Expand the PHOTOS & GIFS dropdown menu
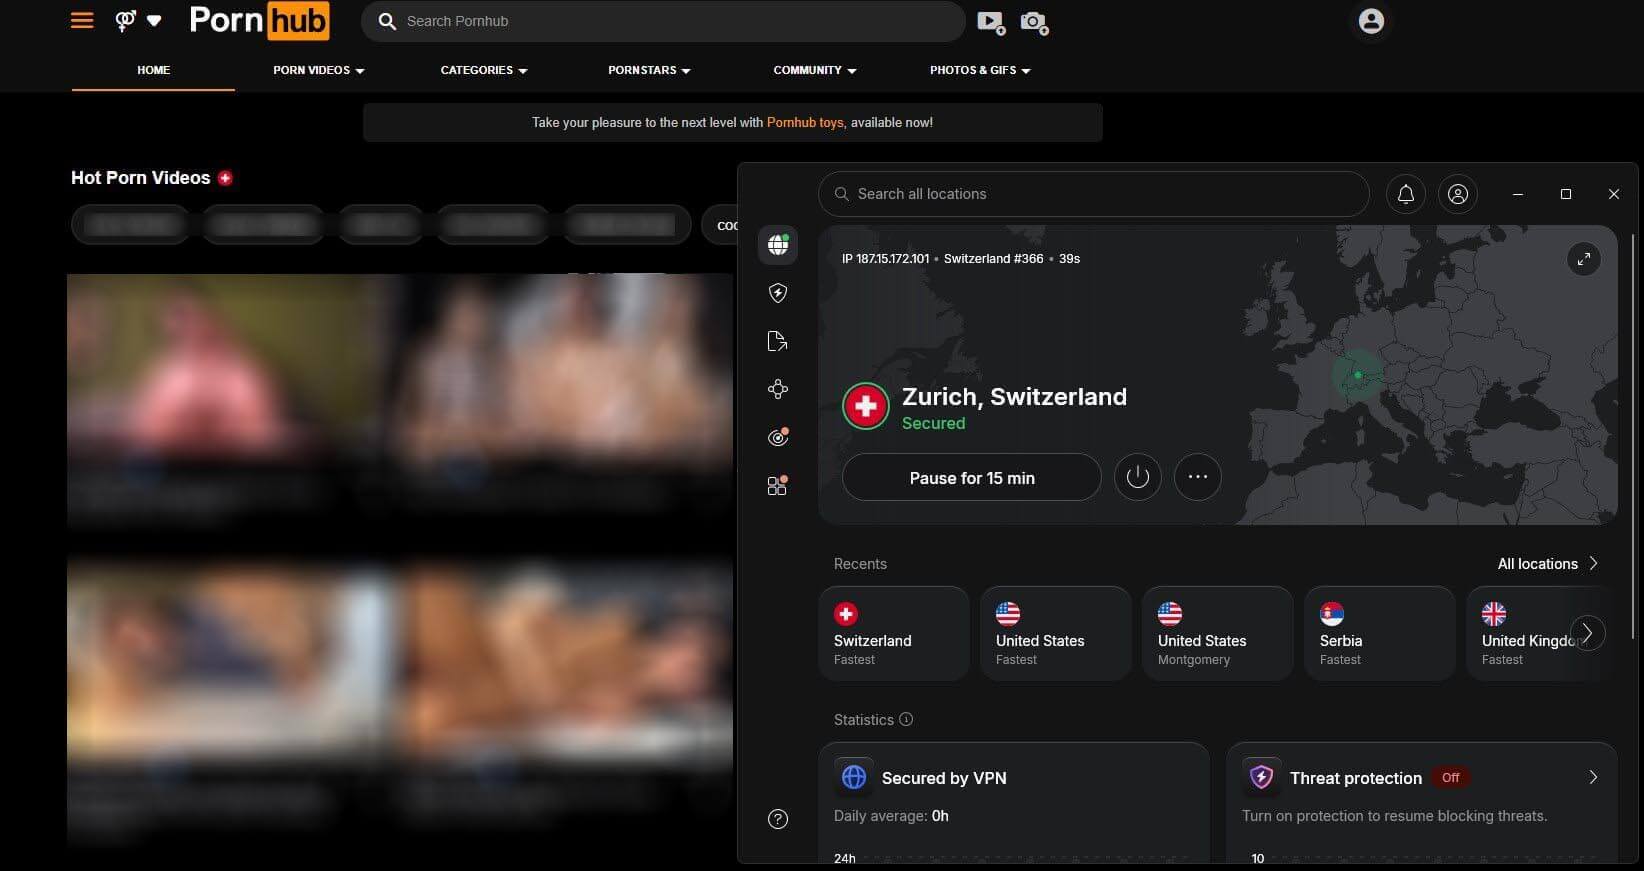 click(980, 70)
